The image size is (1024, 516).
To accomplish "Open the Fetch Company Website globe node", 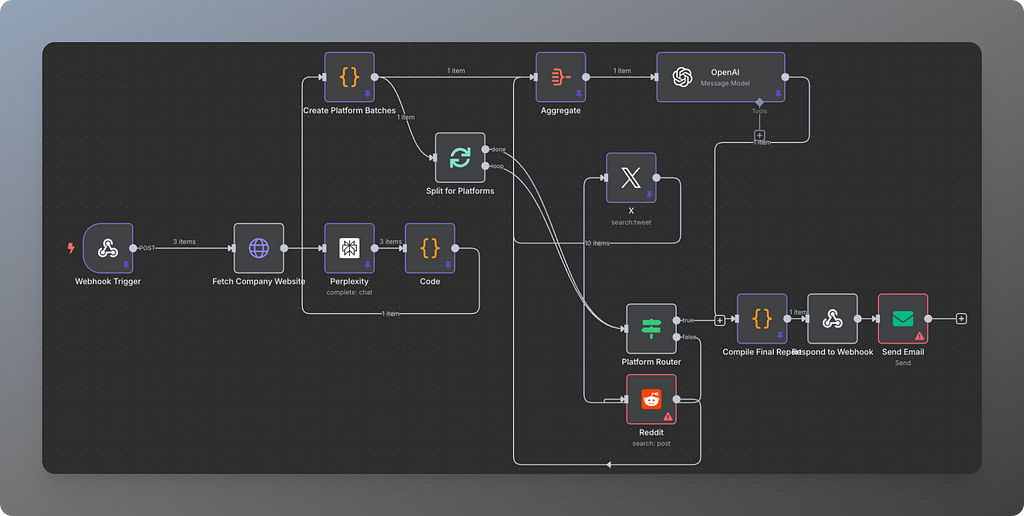I will [259, 248].
